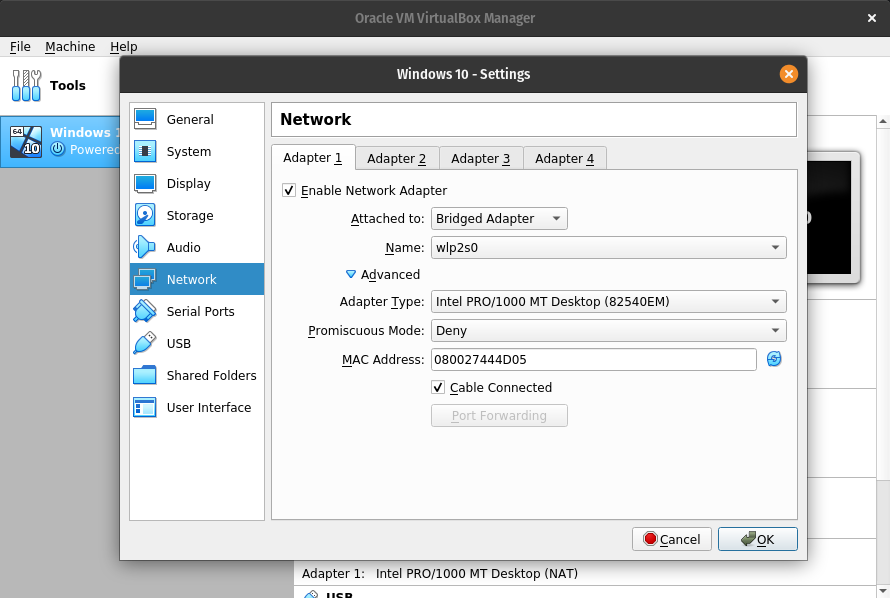Screen dimensions: 890x598
Task: Open the Promiscuous Mode dropdown
Action: tap(608, 331)
